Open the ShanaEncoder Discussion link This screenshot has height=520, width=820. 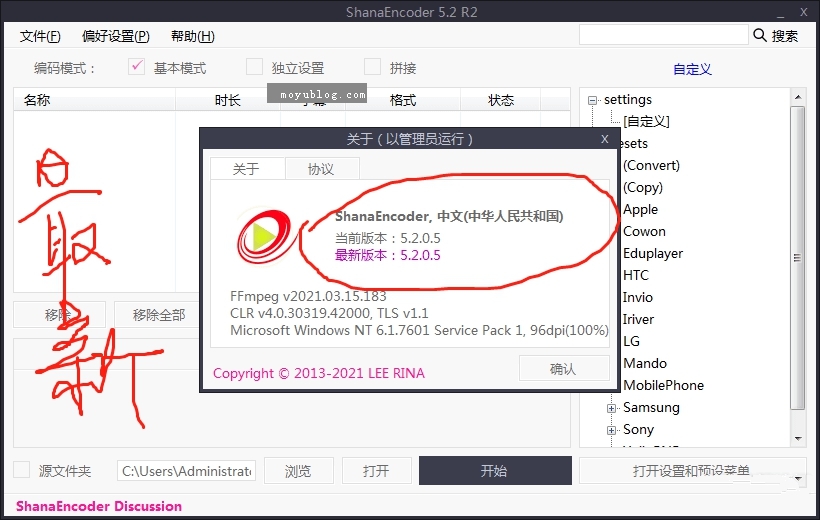pos(99,506)
